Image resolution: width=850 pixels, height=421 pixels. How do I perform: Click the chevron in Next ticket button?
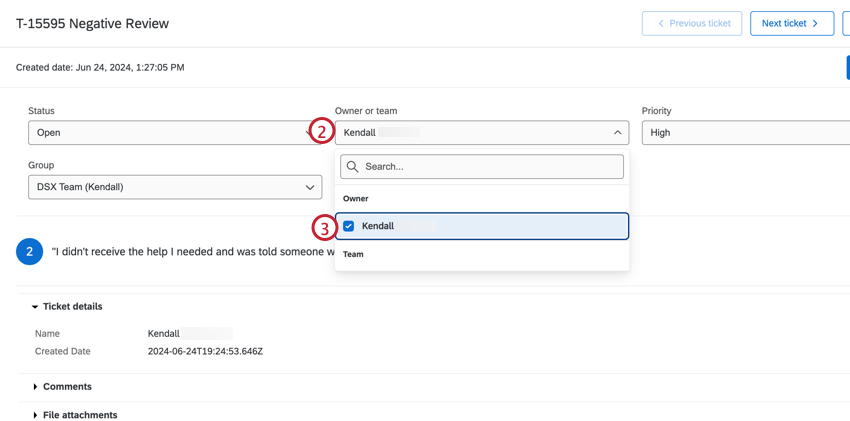pos(816,23)
